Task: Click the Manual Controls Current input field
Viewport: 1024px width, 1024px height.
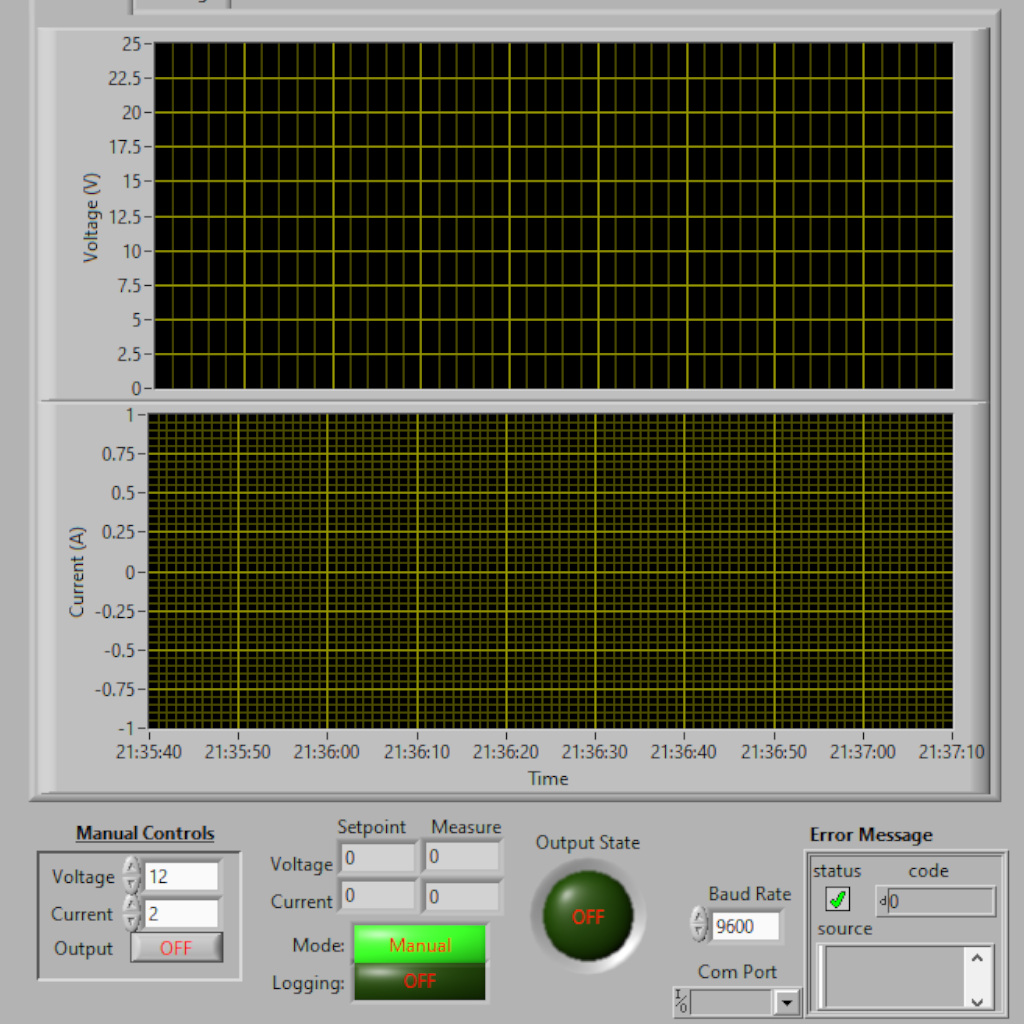Action: click(181, 914)
